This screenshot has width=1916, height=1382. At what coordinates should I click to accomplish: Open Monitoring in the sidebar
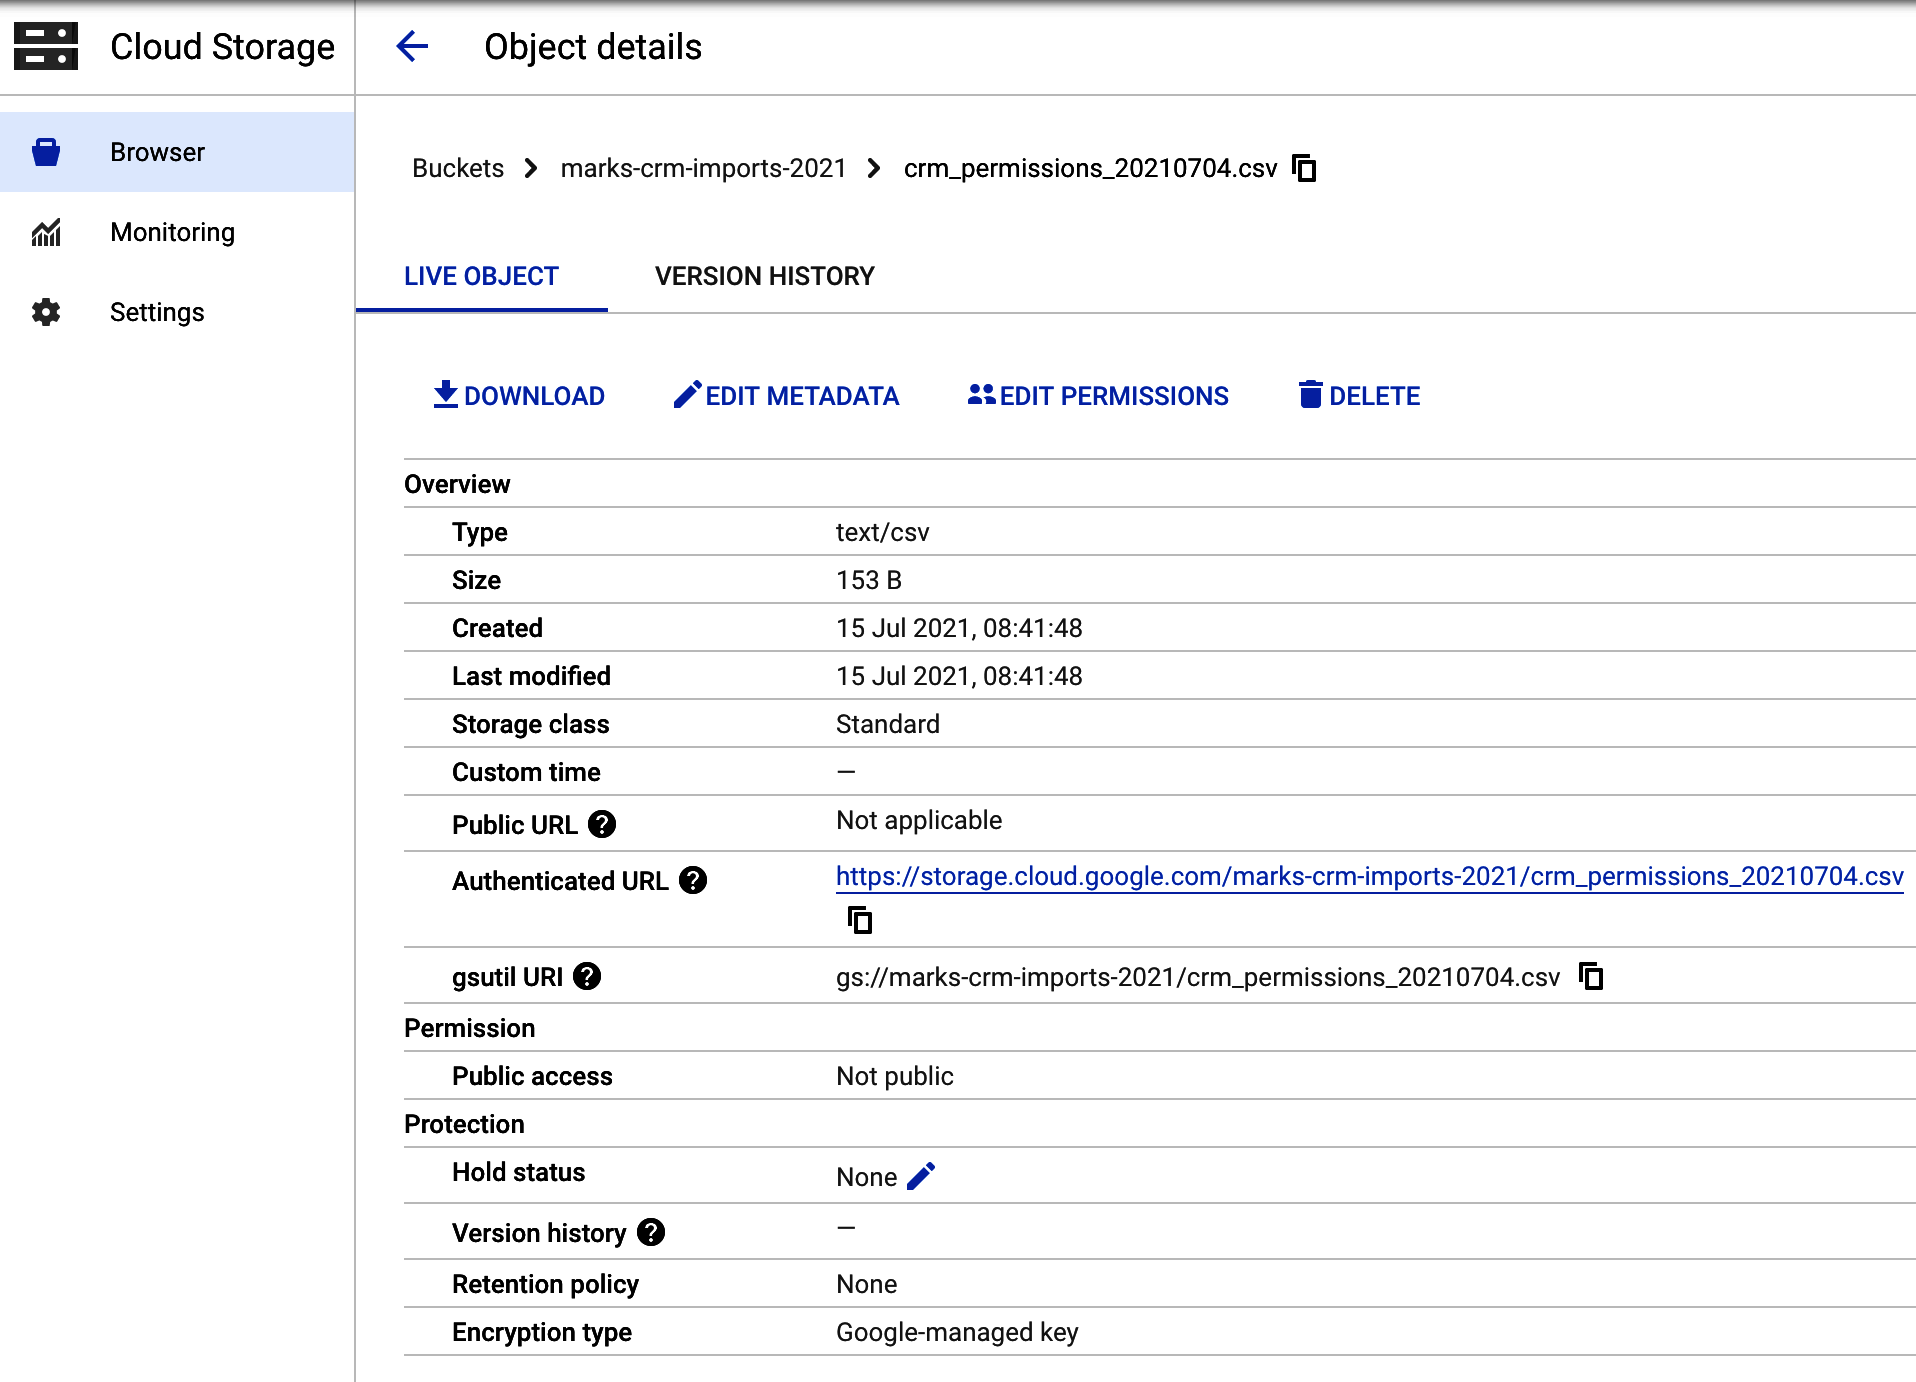177,232
